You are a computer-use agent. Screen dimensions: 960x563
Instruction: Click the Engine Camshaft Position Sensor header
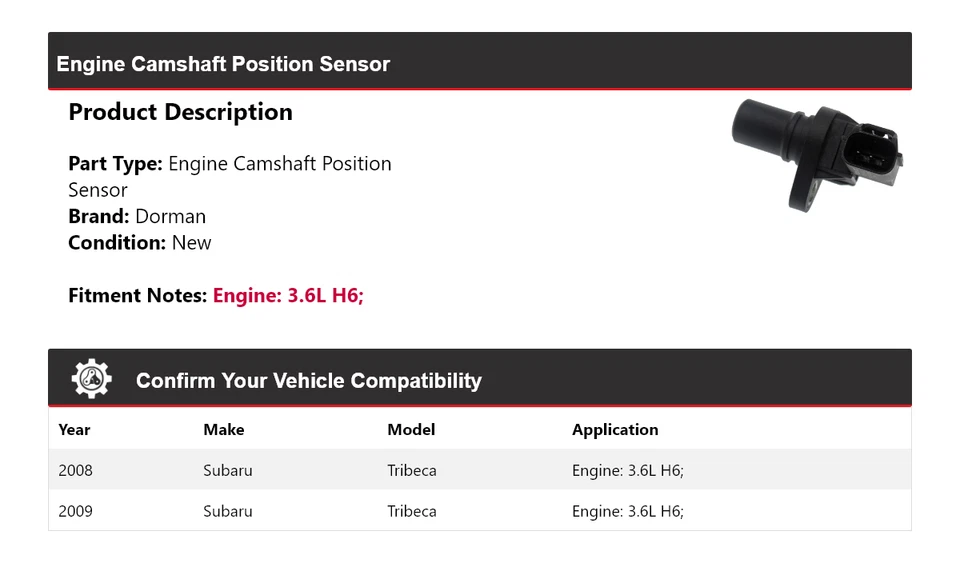click(x=223, y=64)
